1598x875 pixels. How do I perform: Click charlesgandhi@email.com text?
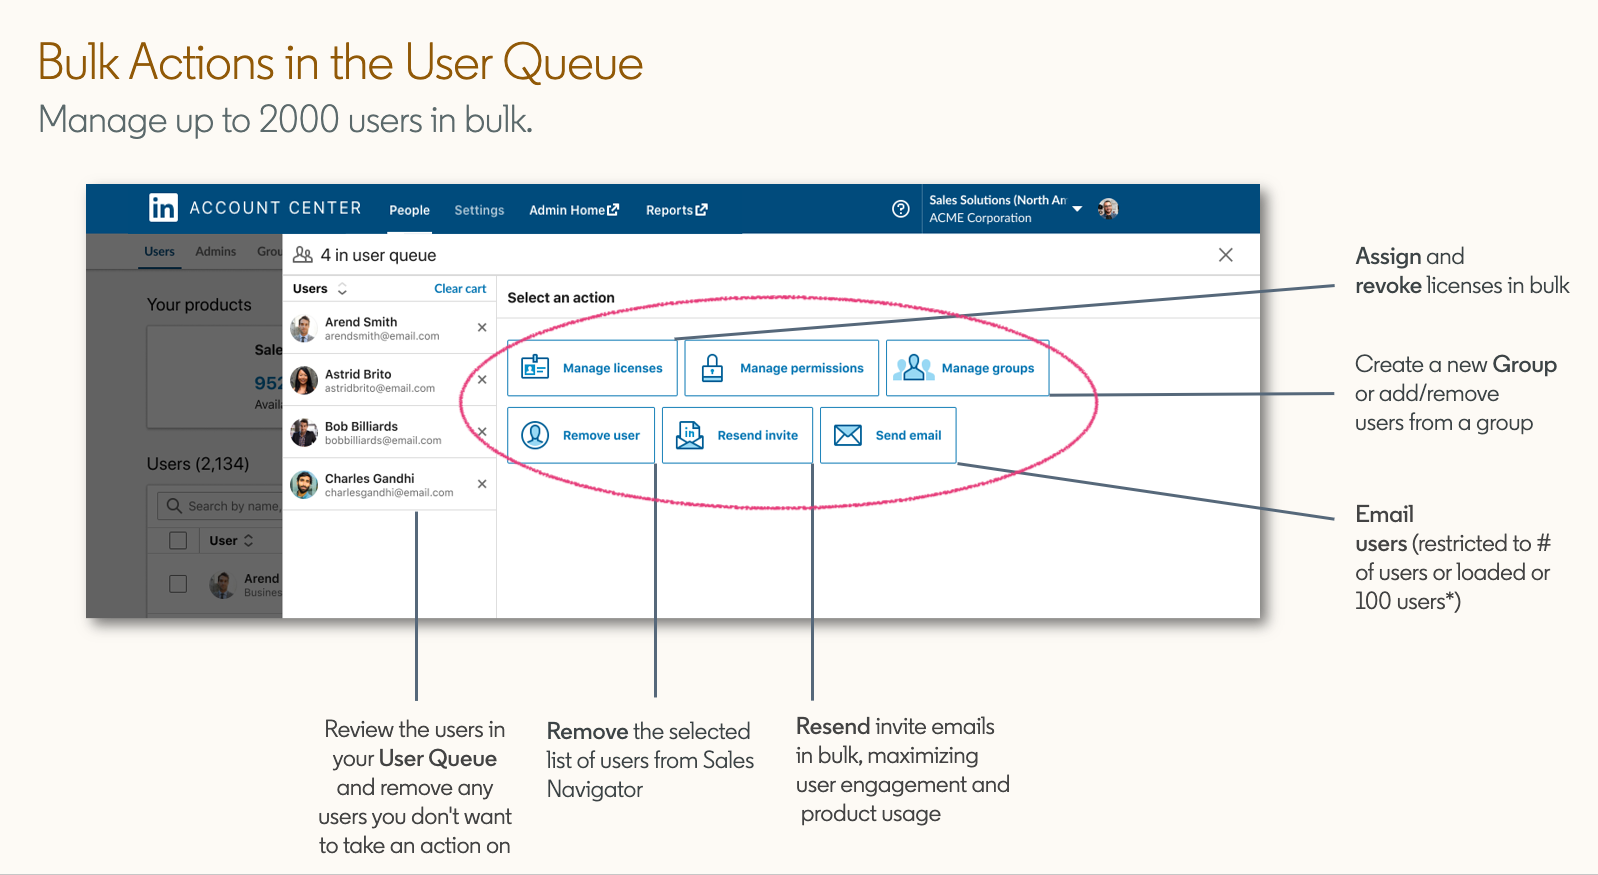[389, 492]
